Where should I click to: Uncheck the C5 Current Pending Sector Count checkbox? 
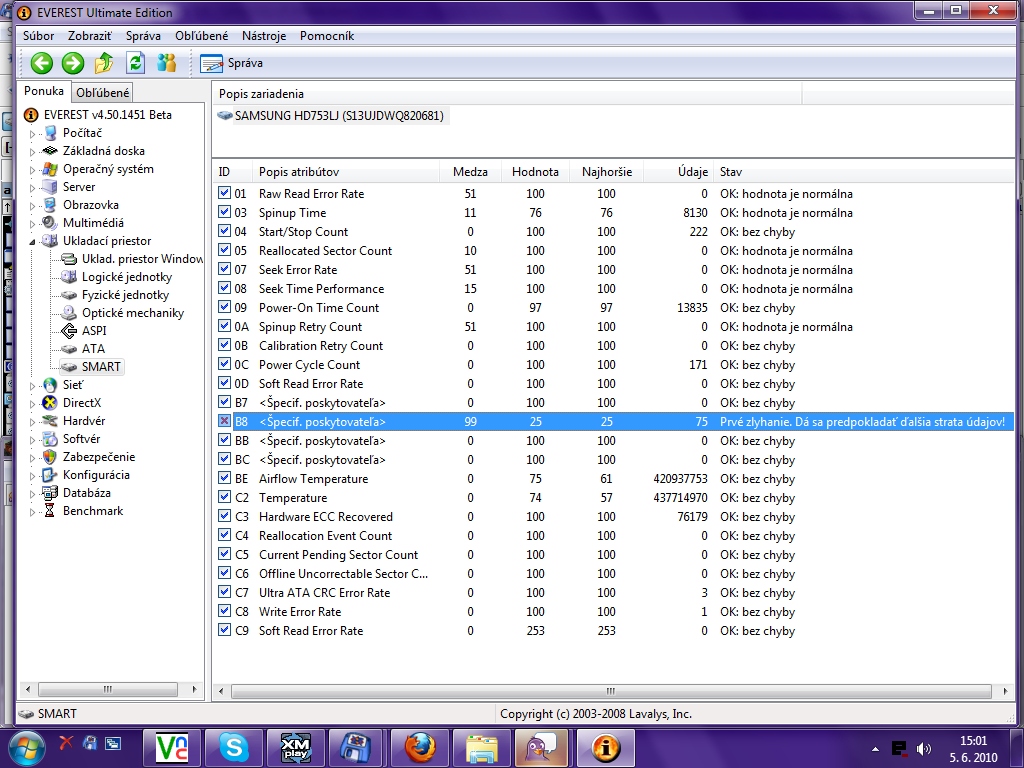click(x=224, y=553)
